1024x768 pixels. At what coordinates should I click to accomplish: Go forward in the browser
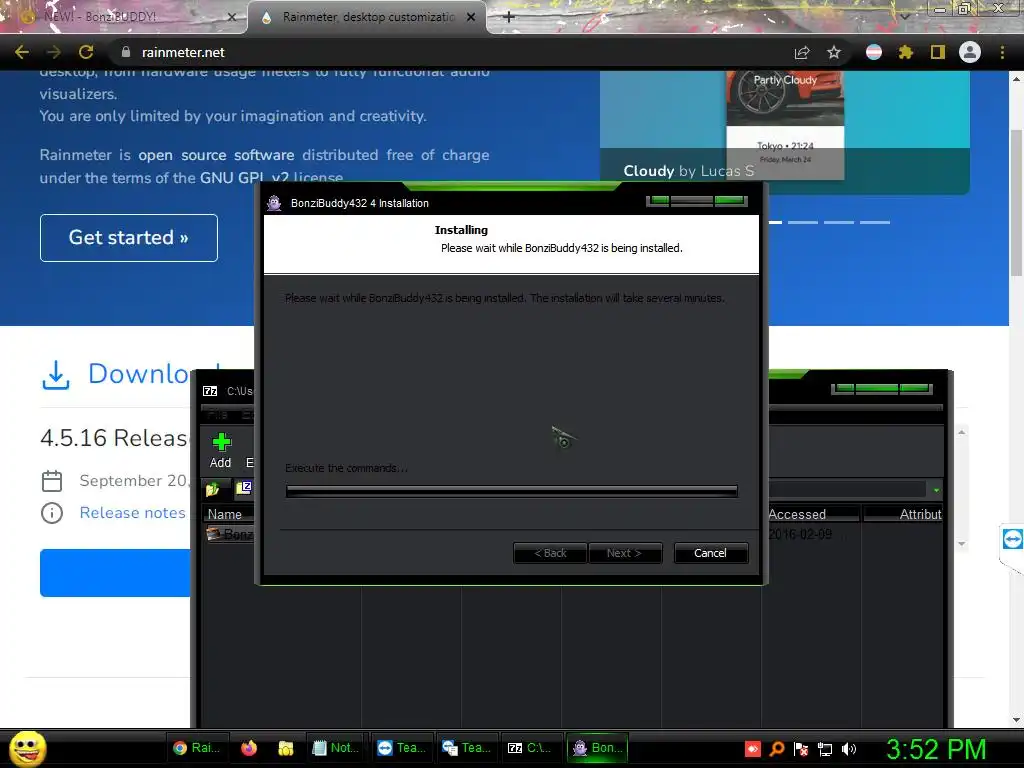54,52
